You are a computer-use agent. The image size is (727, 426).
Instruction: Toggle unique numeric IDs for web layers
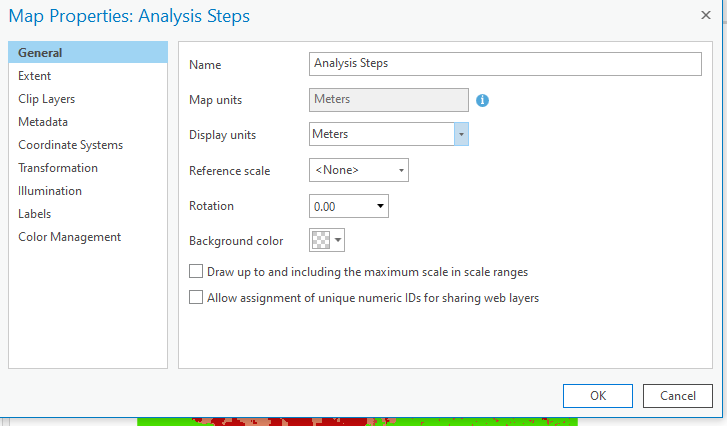click(x=196, y=297)
